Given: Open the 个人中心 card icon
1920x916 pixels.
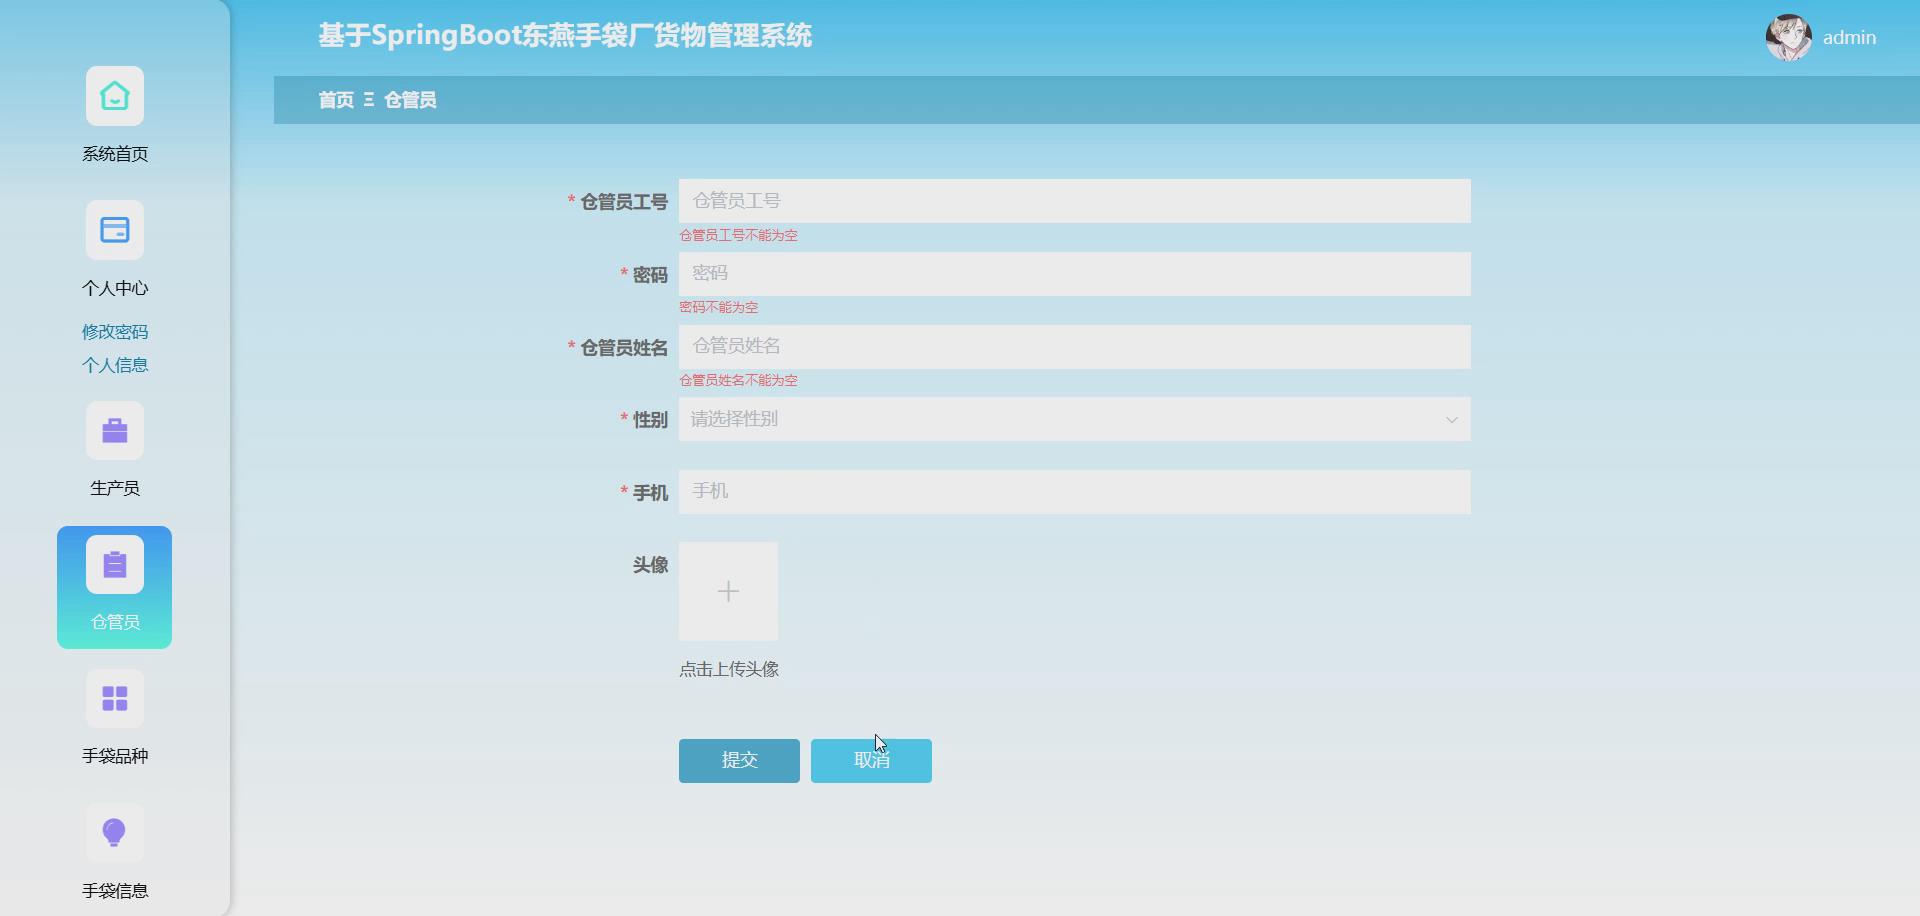Looking at the screenshot, I should pyautogui.click(x=115, y=230).
